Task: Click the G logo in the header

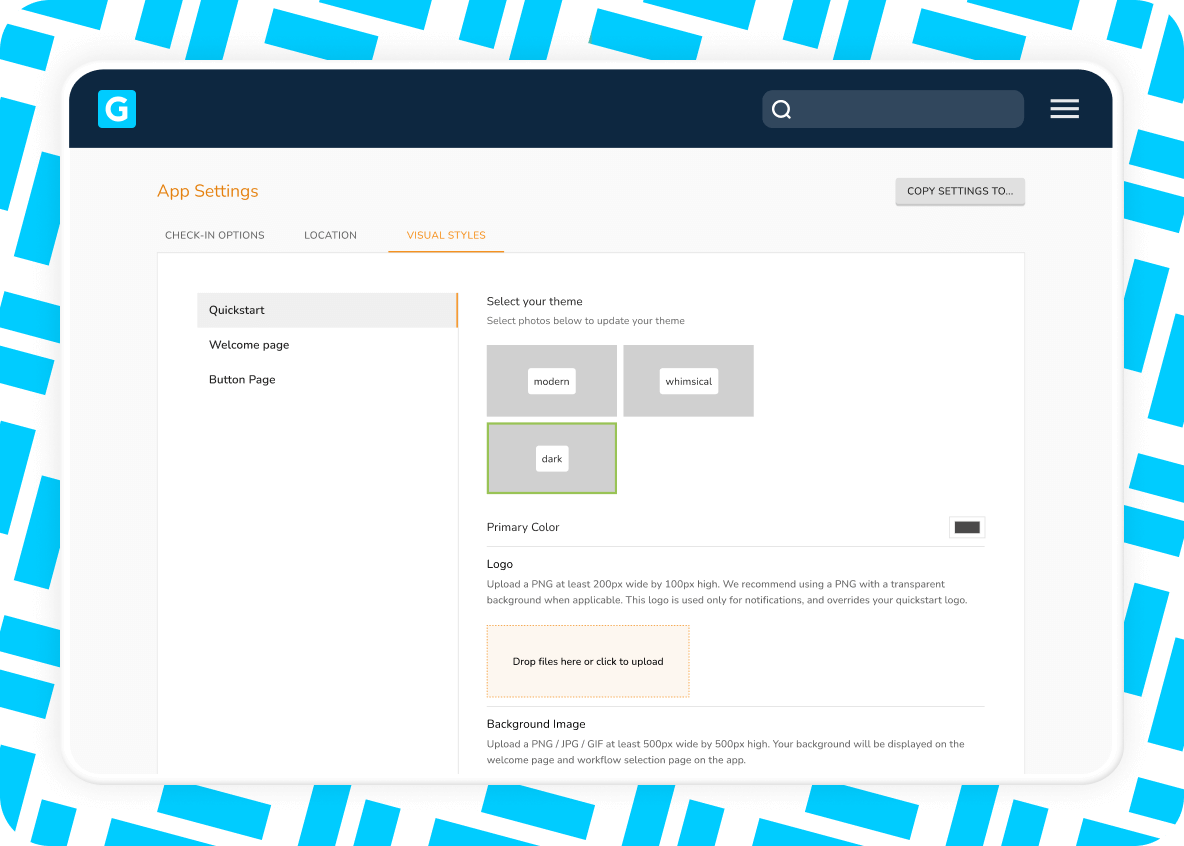Action: click(x=116, y=109)
